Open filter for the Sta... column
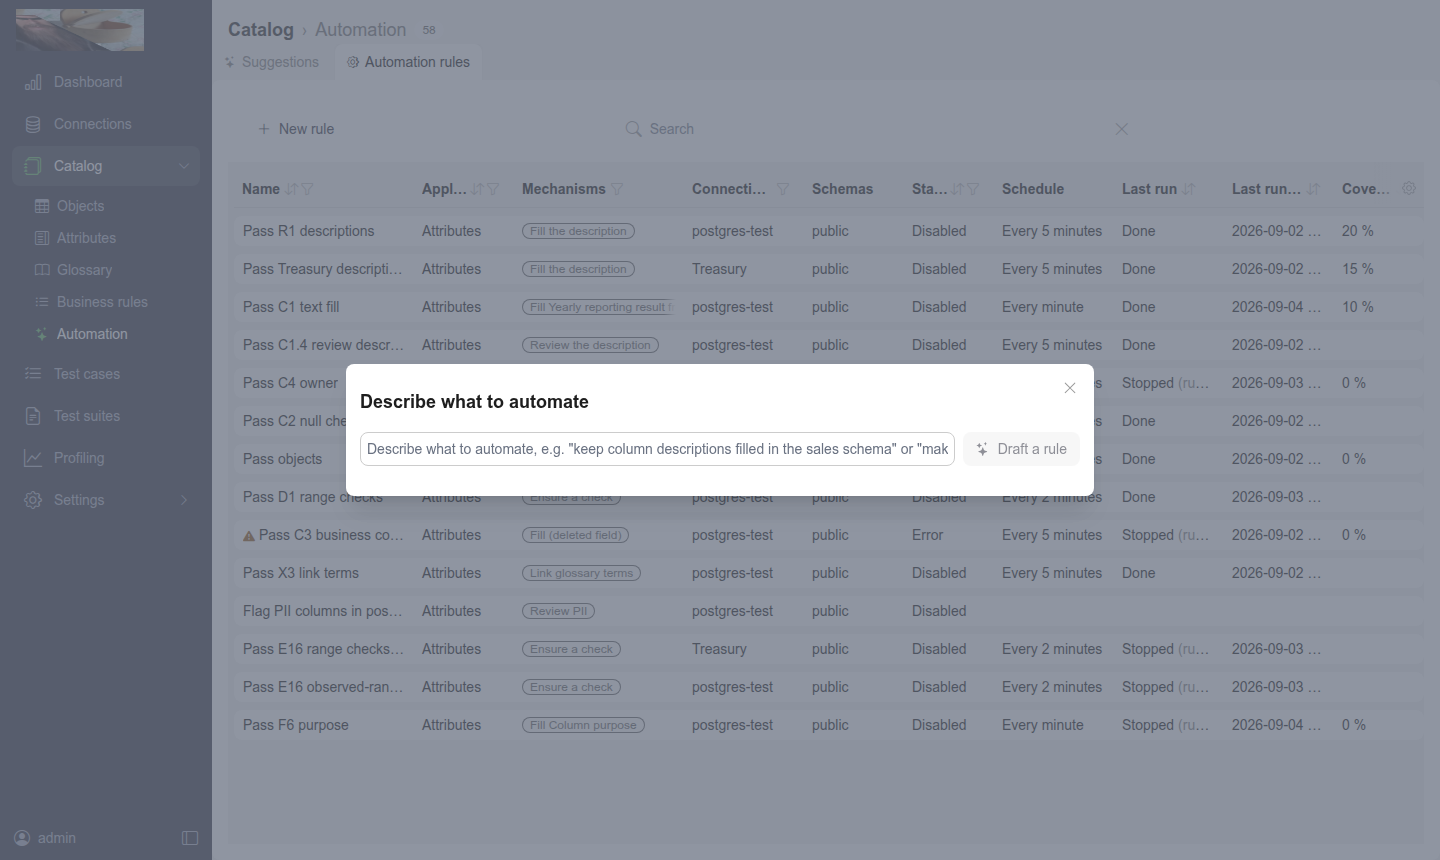 [x=973, y=189]
